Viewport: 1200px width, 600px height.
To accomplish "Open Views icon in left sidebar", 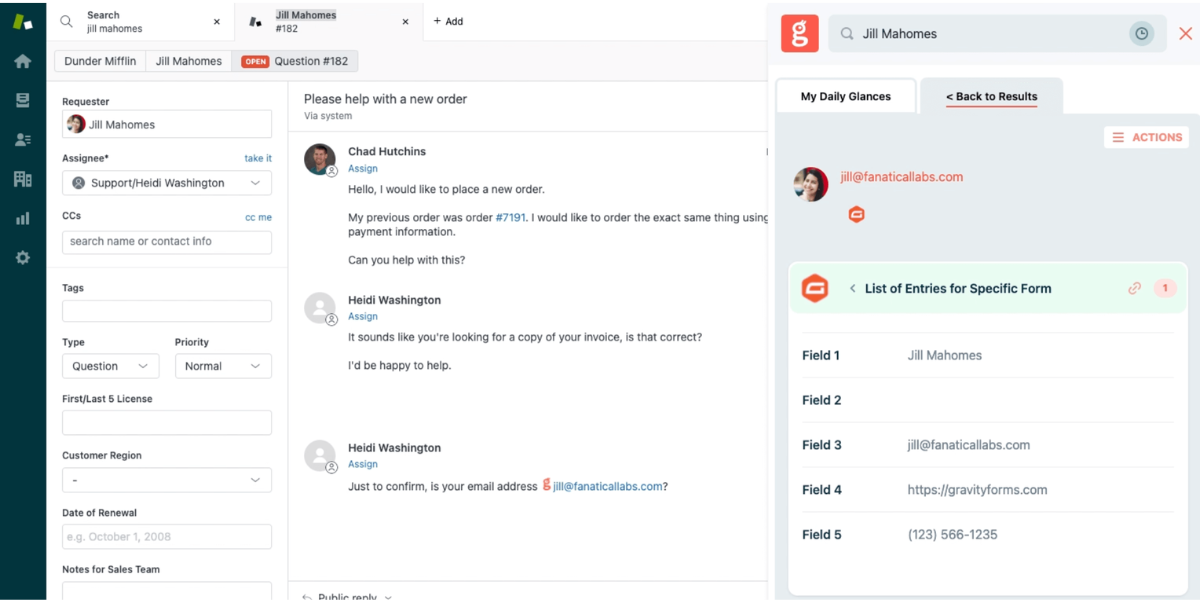I will tap(22, 100).
